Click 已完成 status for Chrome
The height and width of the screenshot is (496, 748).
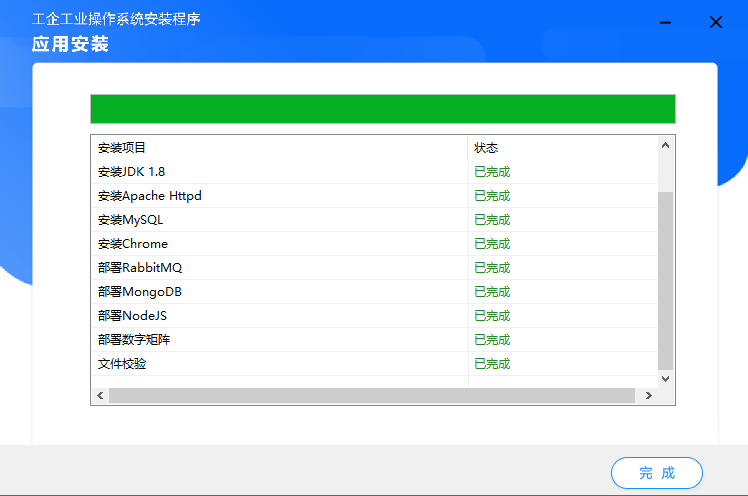[492, 244]
